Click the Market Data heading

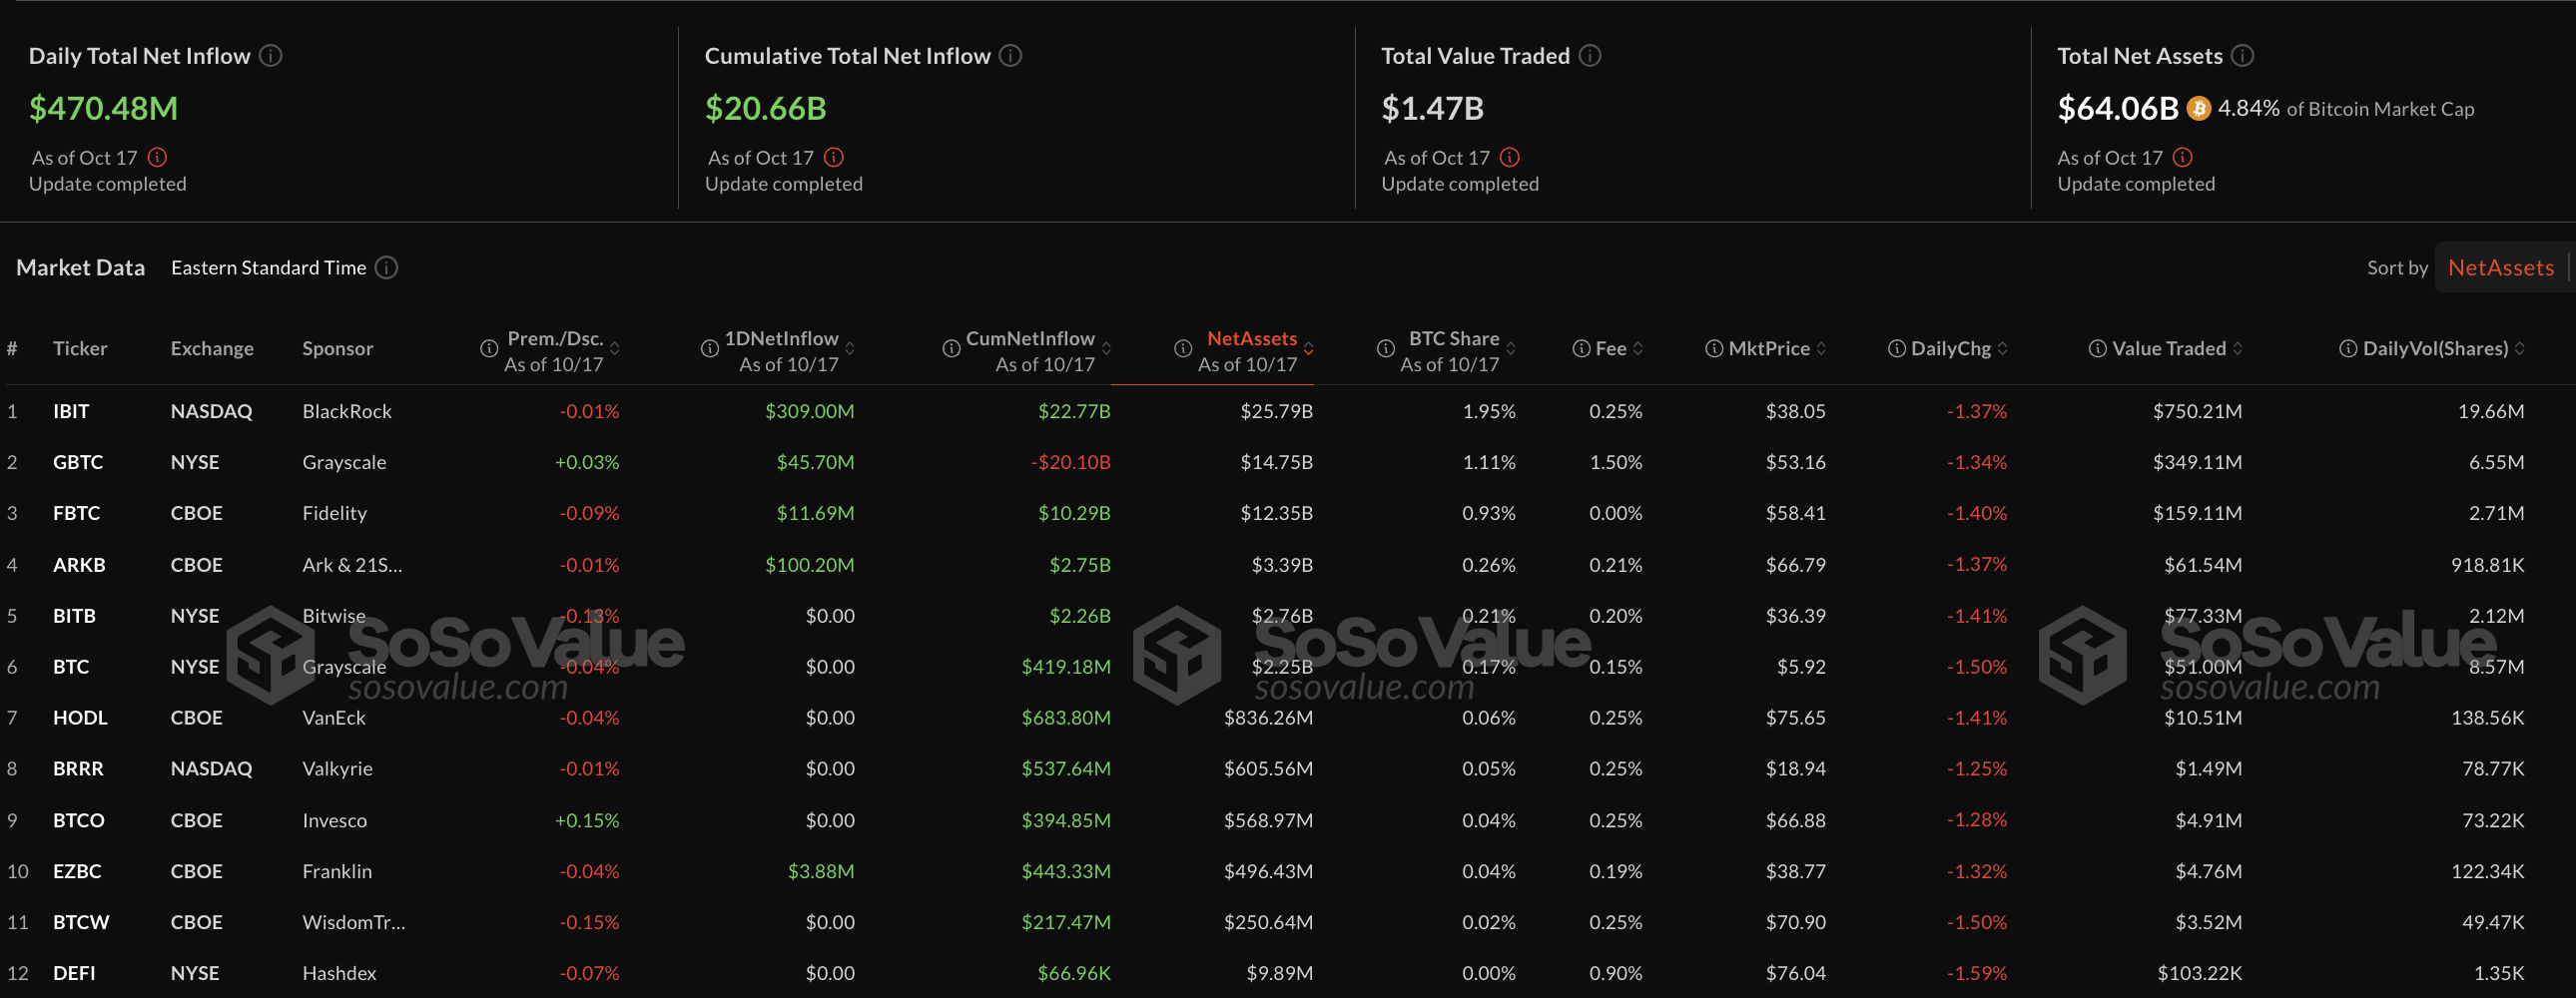81,267
